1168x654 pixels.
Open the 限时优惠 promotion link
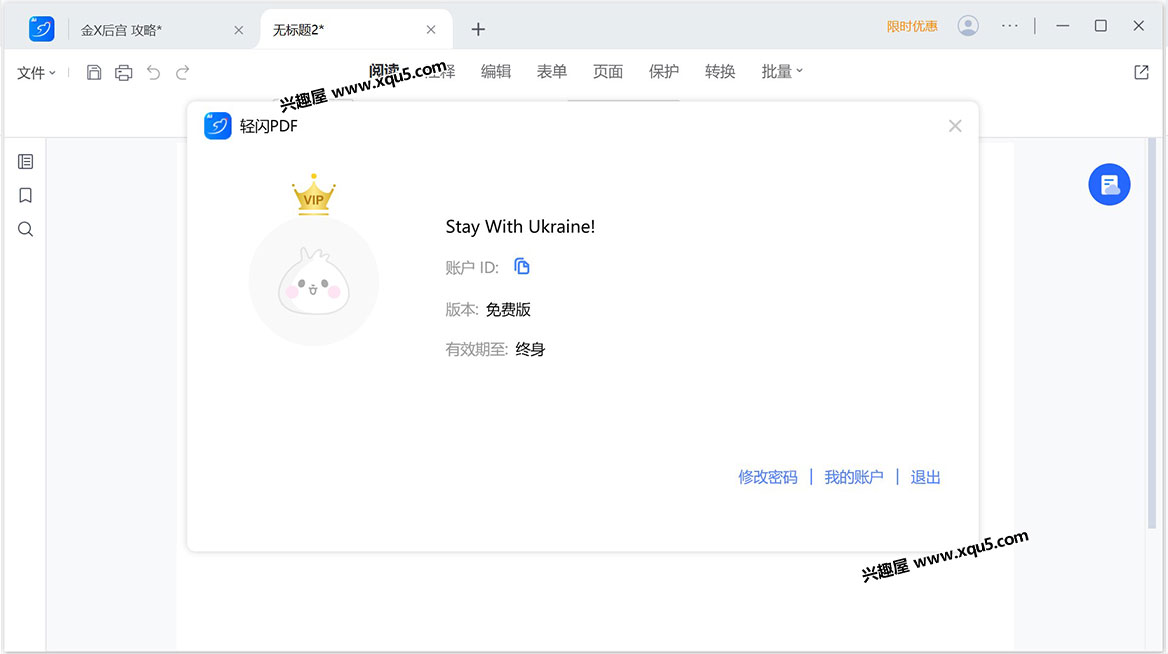point(912,27)
